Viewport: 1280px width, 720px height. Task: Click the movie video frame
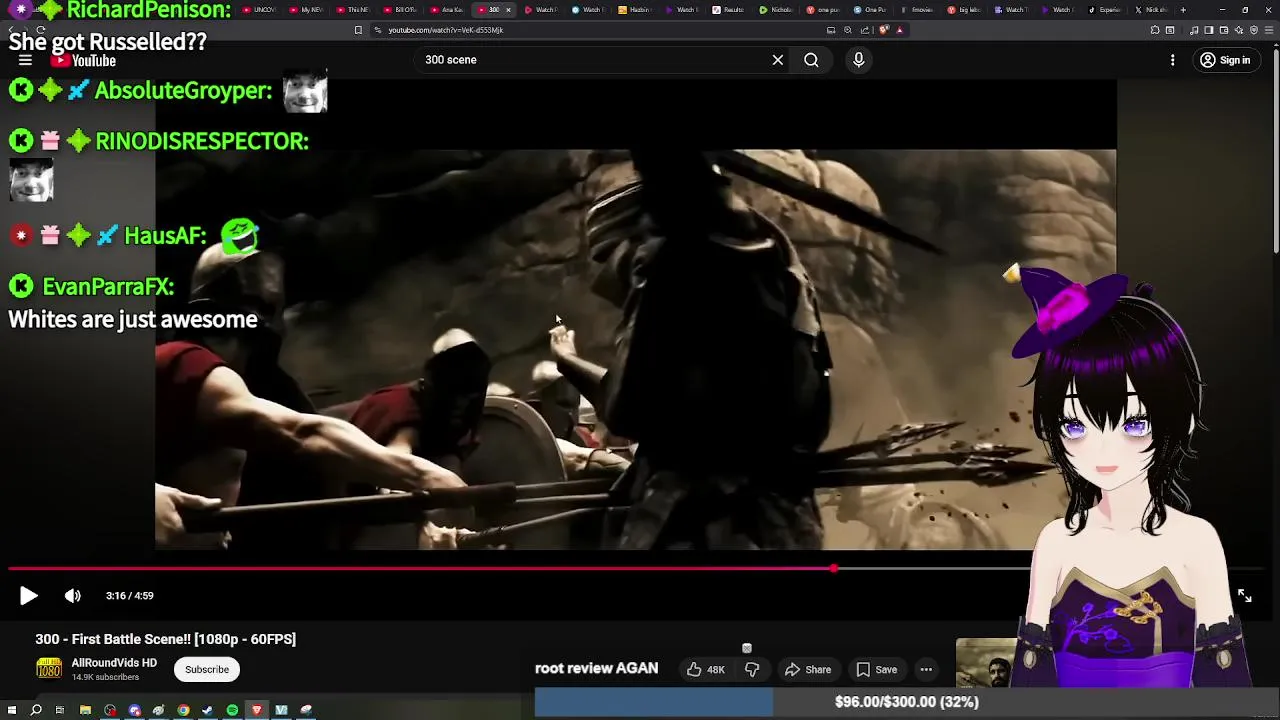tap(636, 350)
